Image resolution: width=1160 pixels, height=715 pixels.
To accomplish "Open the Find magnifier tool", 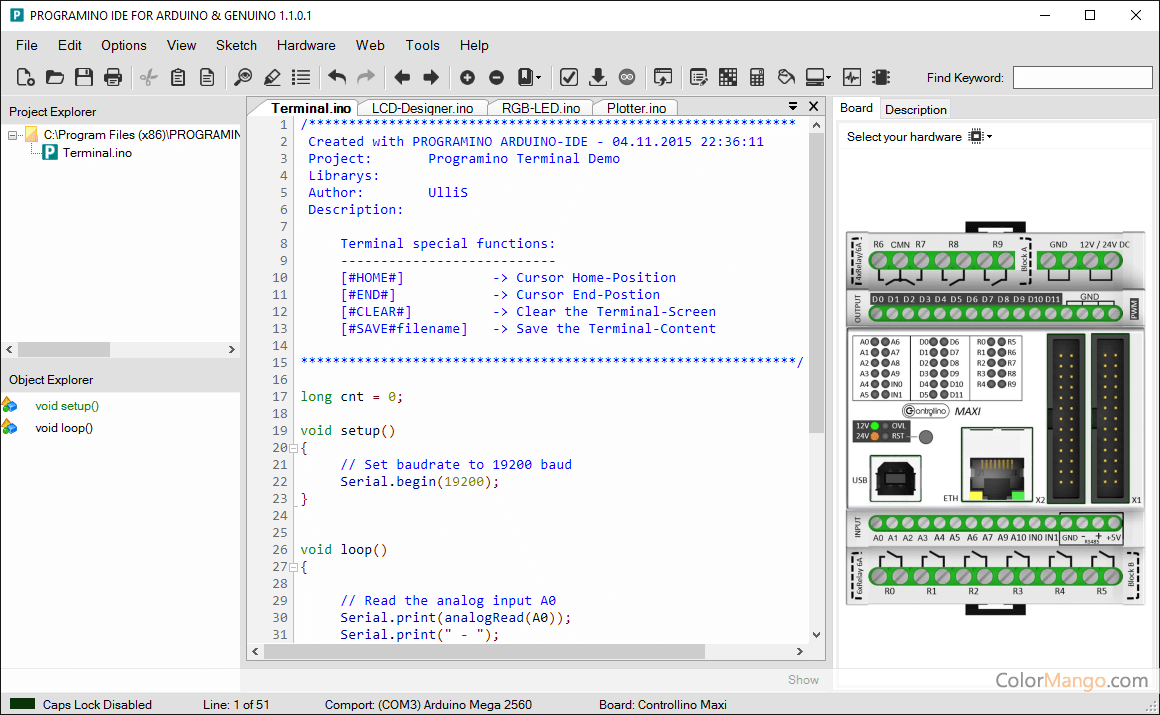I will (243, 77).
